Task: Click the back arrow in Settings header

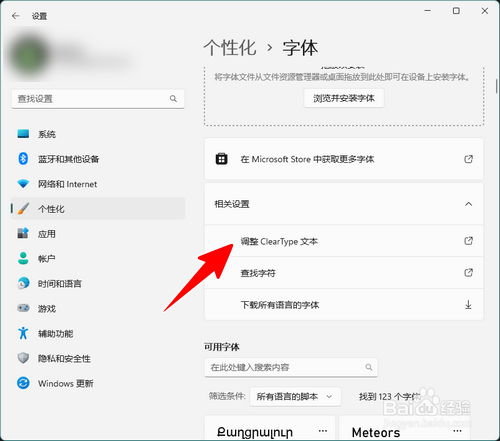Action: [16, 16]
